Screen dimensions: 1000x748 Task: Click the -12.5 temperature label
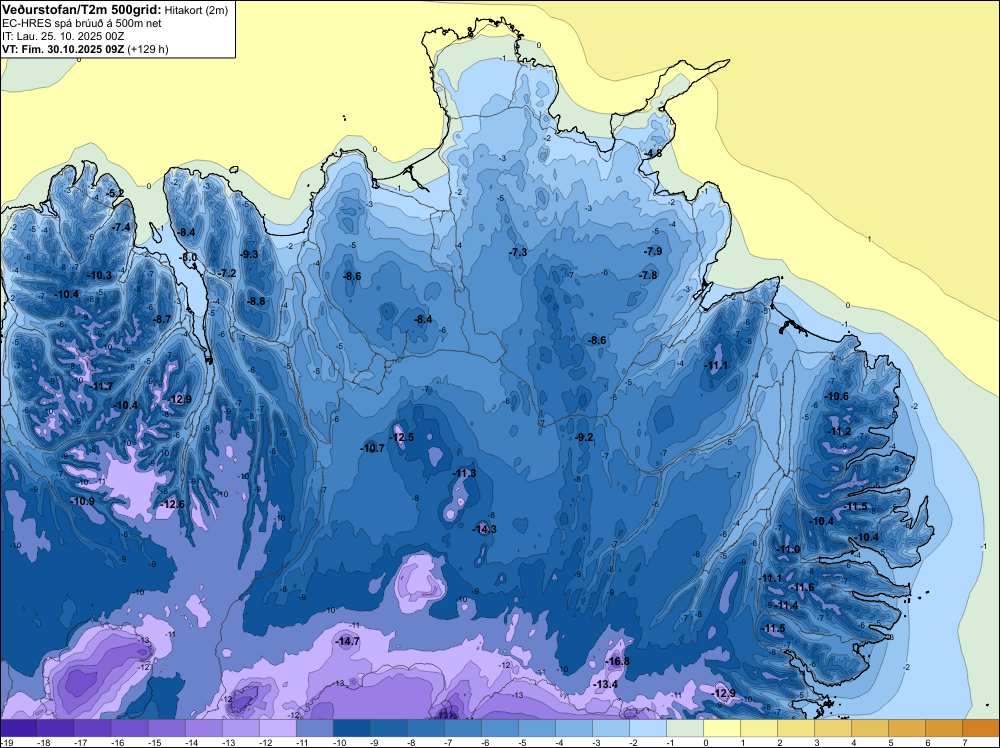[402, 437]
